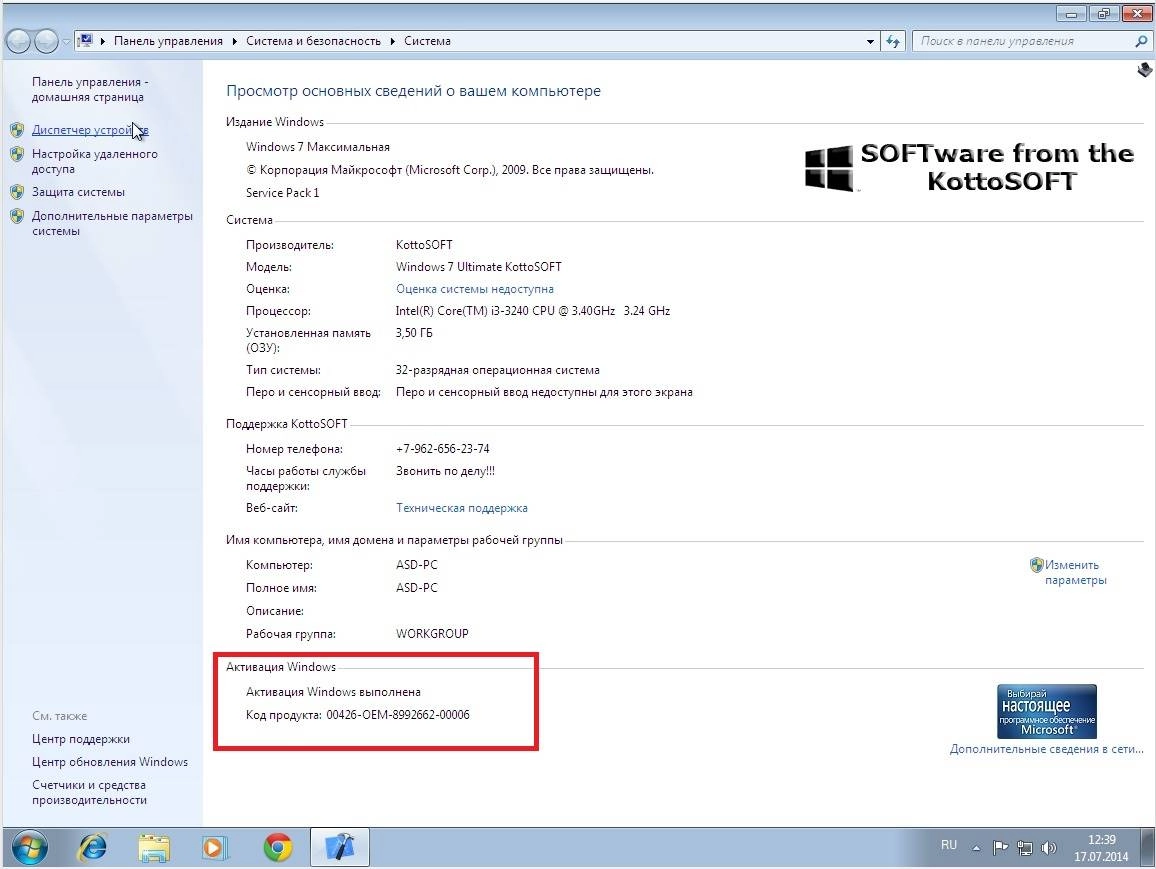1156x869 pixels.
Task: Click RU language indicator
Action: coord(948,845)
